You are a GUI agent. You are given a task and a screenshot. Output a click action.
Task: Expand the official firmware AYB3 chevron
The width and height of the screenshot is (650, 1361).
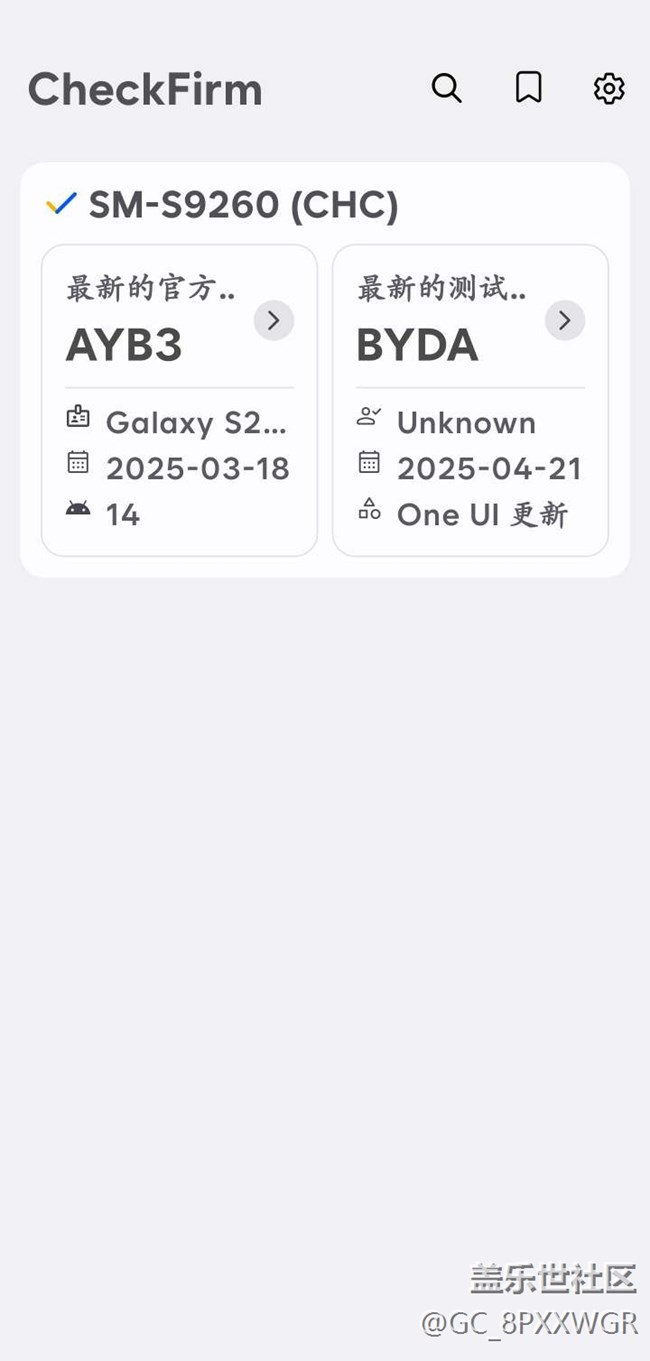click(273, 320)
